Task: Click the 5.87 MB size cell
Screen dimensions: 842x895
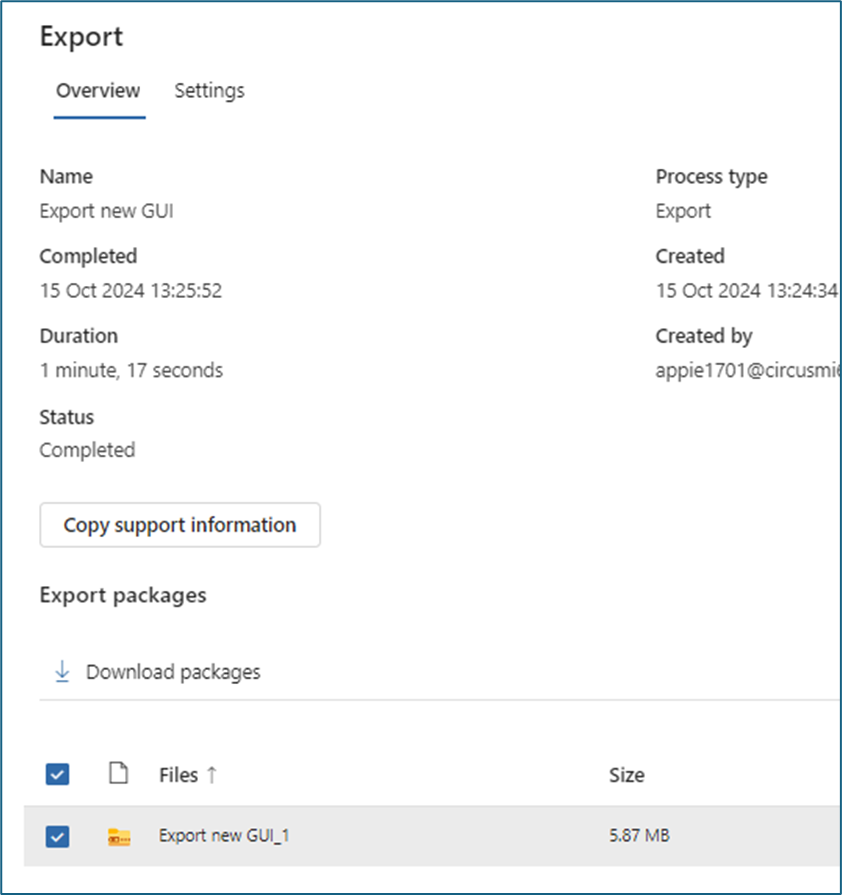Action: click(x=639, y=836)
